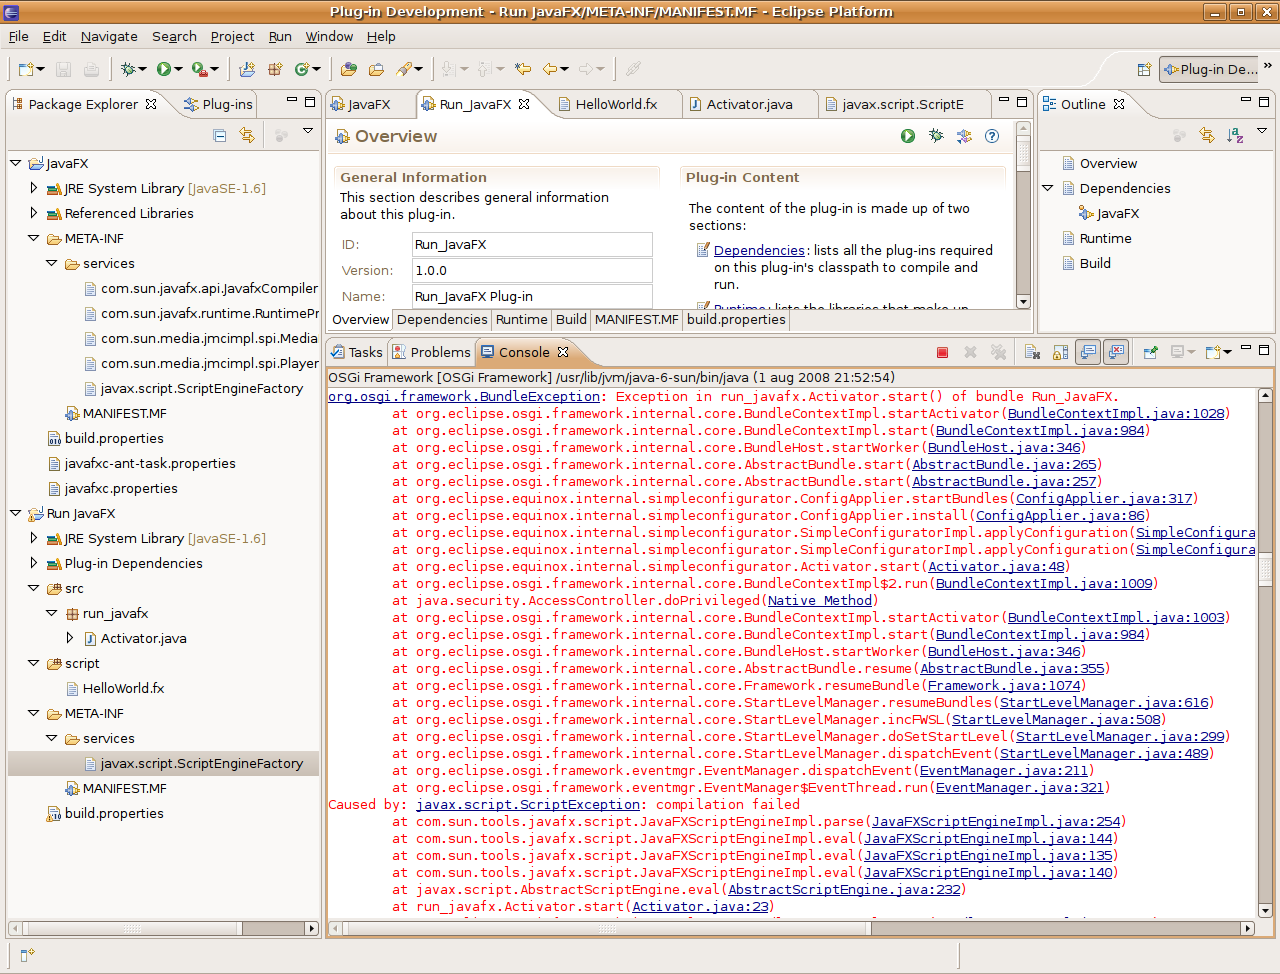Toggle Link with Editor in Package Explorer
1280x974 pixels.
[x=246, y=135]
